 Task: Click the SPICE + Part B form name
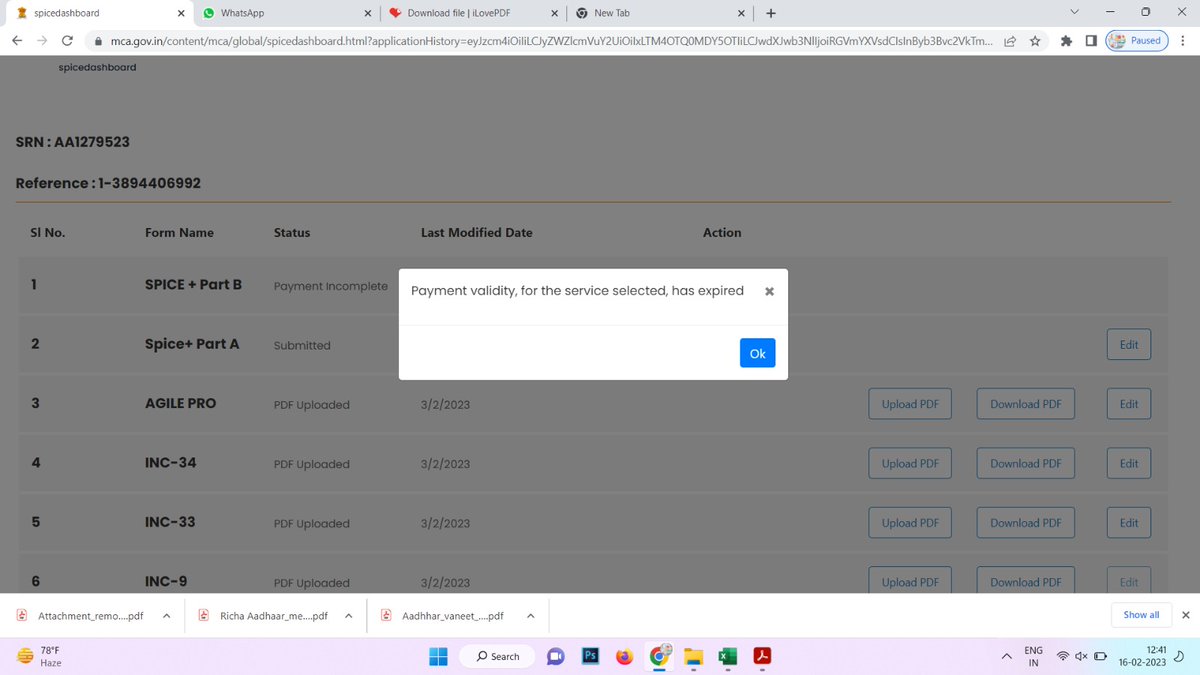coord(193,285)
